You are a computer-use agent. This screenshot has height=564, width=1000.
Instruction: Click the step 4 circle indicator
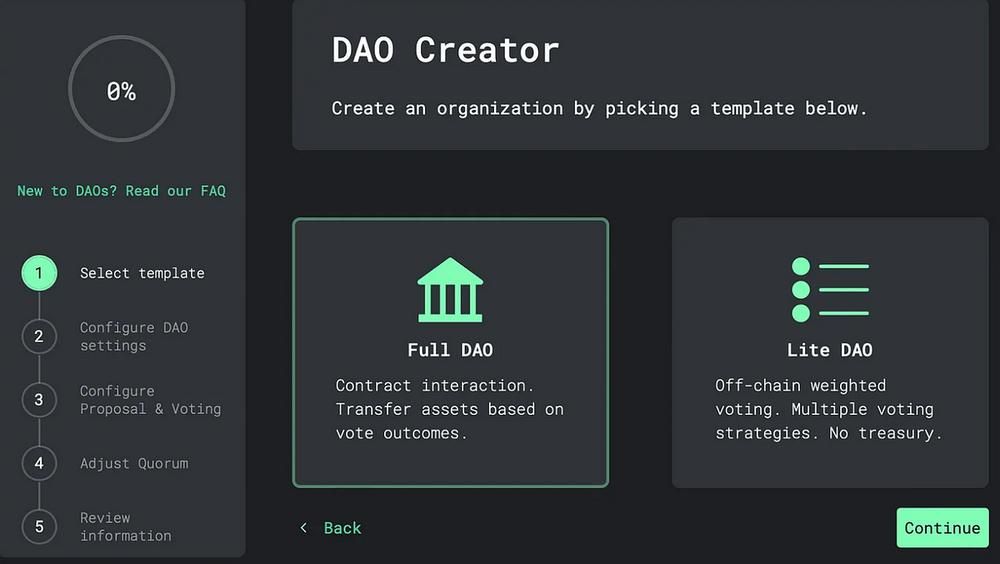39,463
